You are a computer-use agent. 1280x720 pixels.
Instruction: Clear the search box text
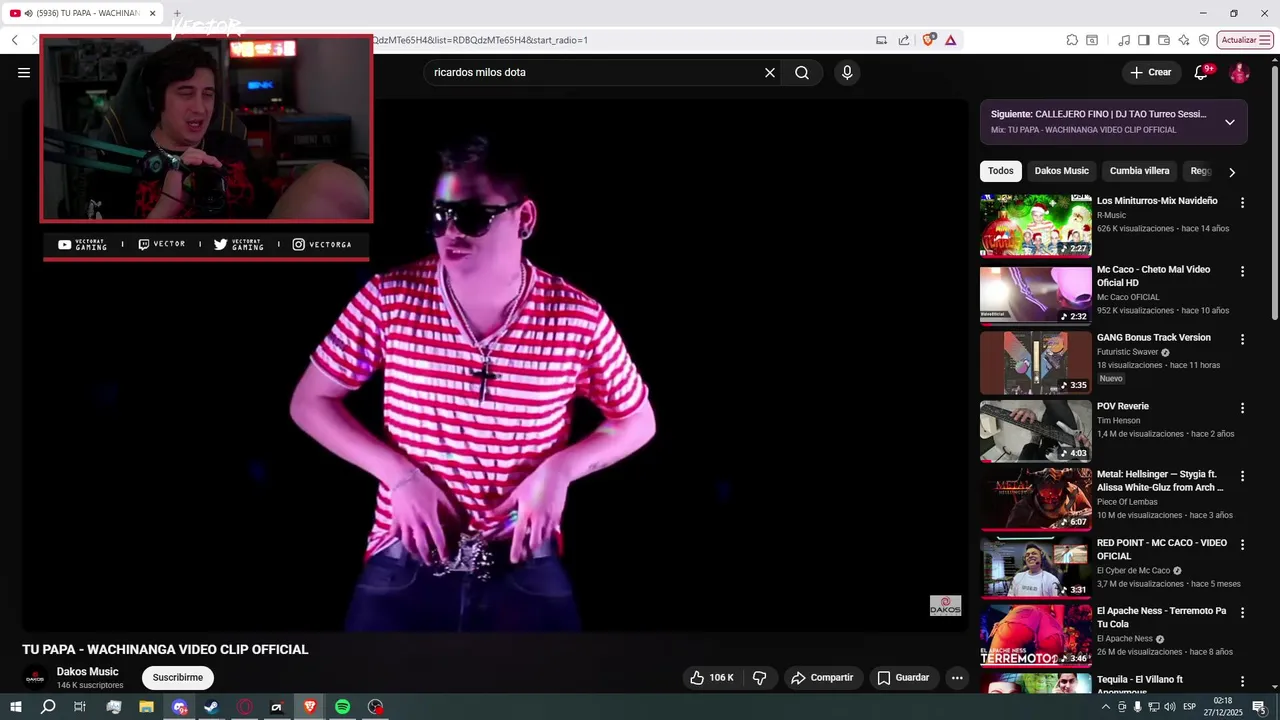click(x=770, y=72)
